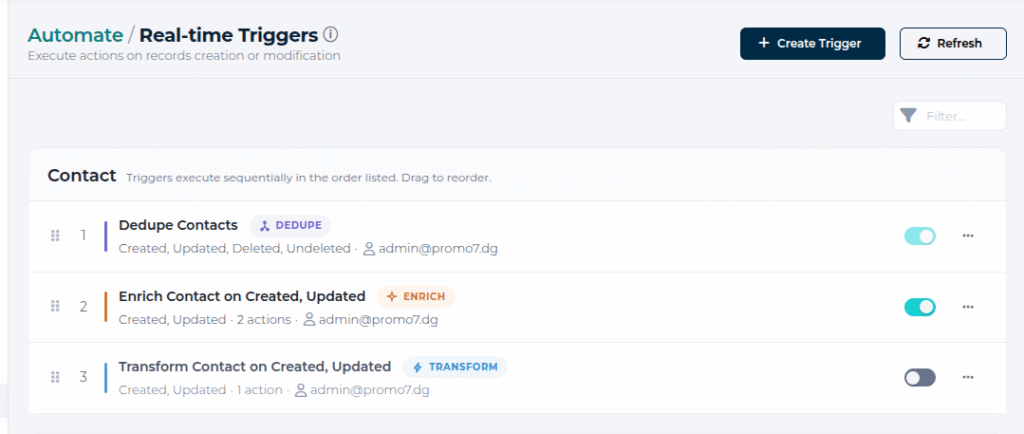
Task: Open the three-dot menu for Transform Contact
Action: coord(968,377)
